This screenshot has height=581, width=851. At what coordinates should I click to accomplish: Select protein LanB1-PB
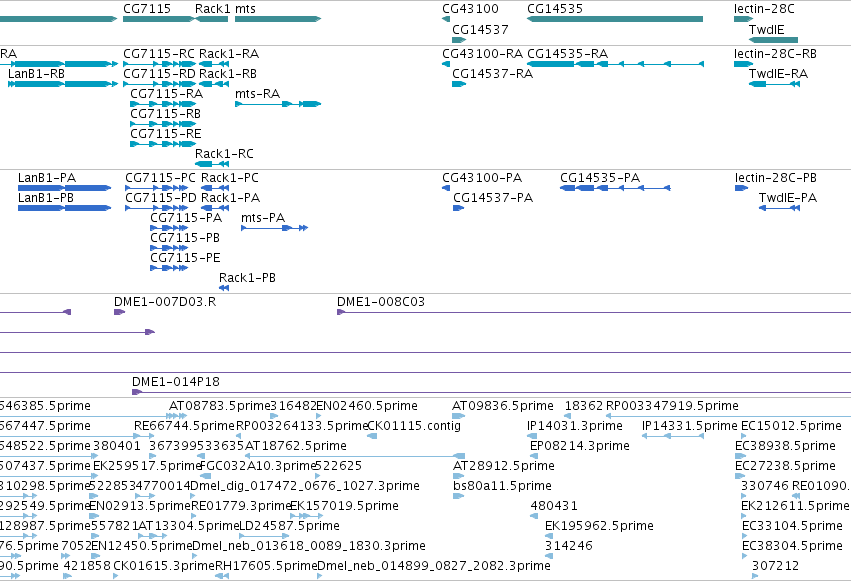[46, 198]
